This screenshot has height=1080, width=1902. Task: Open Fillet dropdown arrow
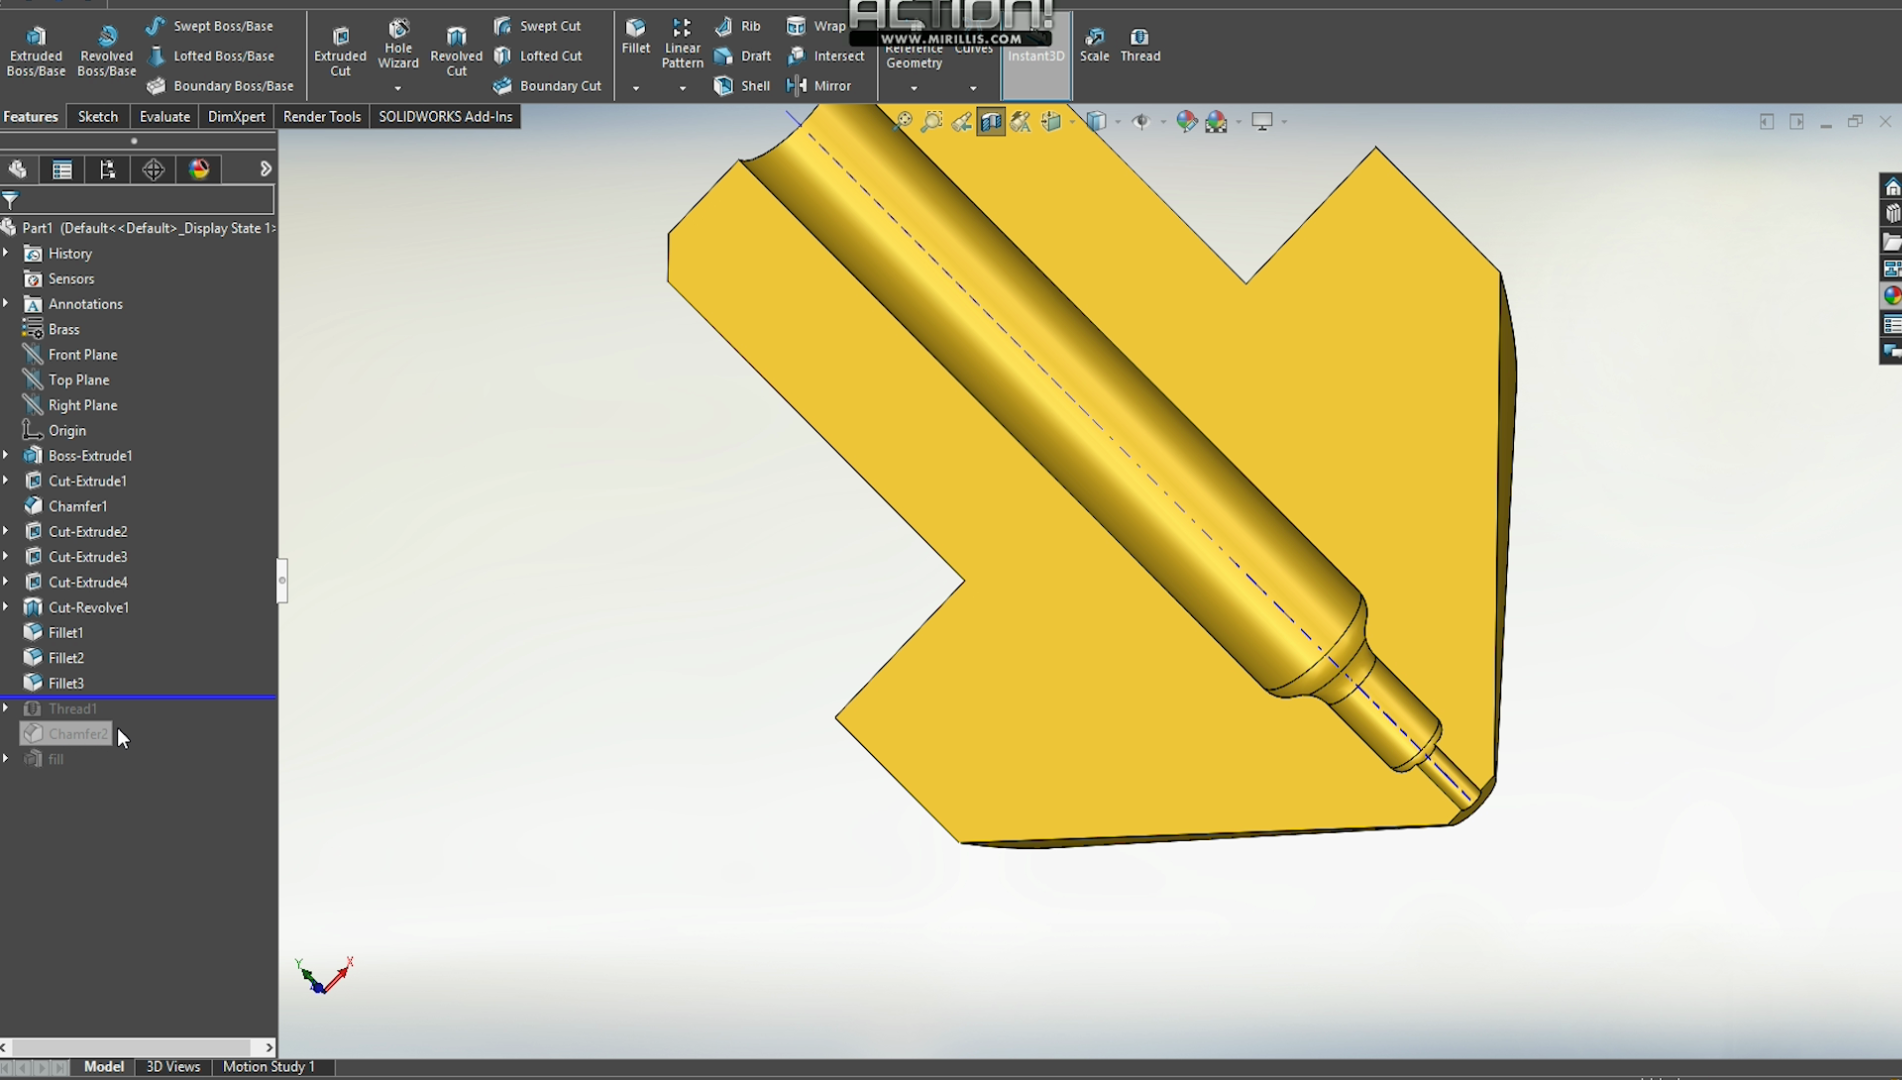pyautogui.click(x=636, y=88)
